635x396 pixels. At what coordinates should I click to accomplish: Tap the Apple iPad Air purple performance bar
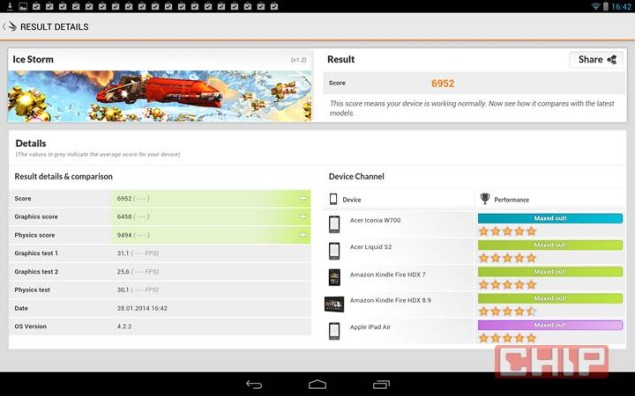[x=550, y=325]
